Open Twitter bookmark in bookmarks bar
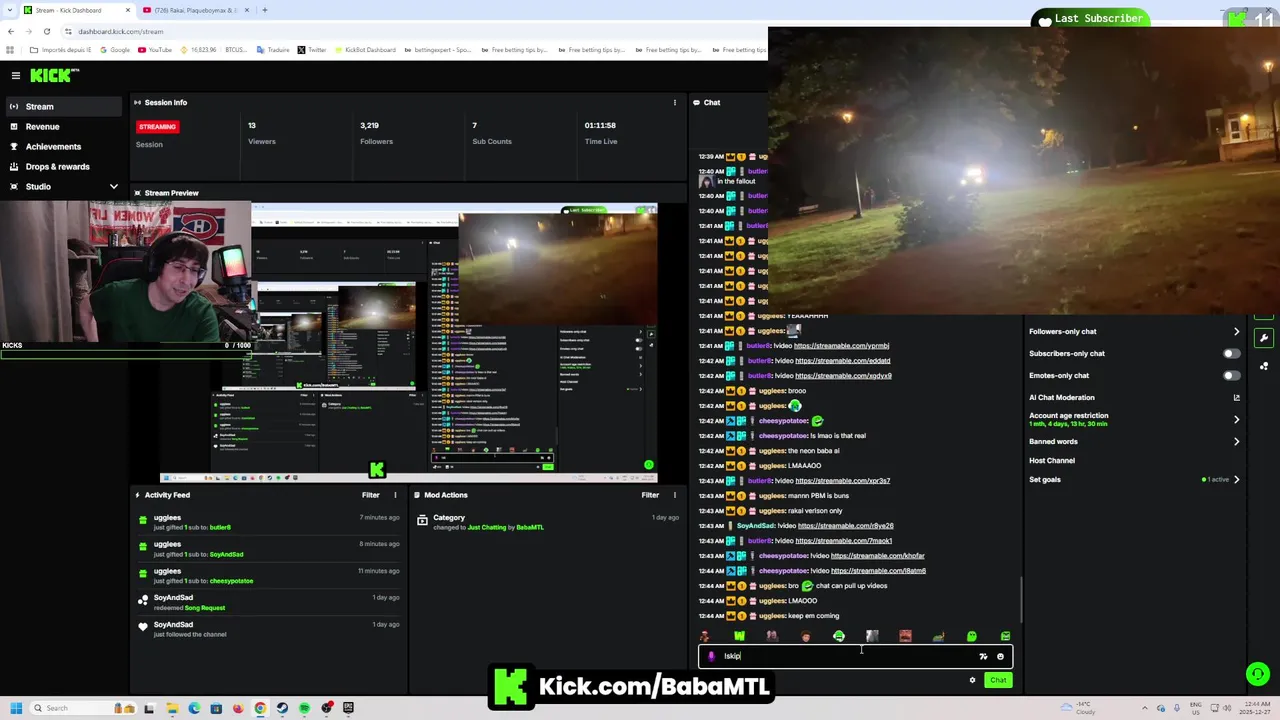Viewport: 1280px width, 720px height. click(312, 50)
